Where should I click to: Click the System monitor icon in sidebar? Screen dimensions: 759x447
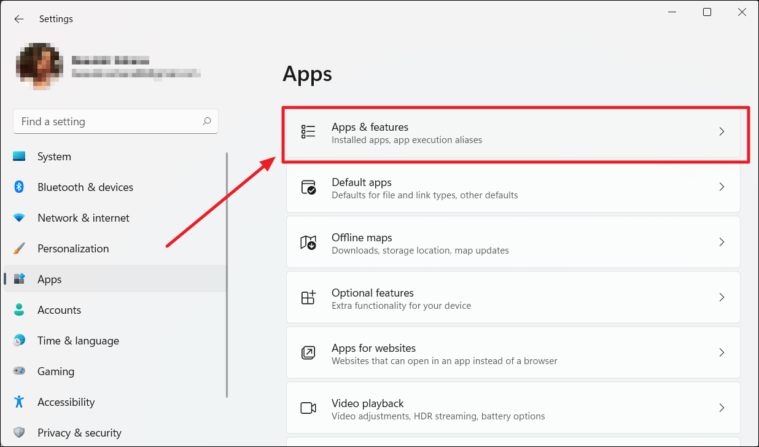pyautogui.click(x=19, y=156)
